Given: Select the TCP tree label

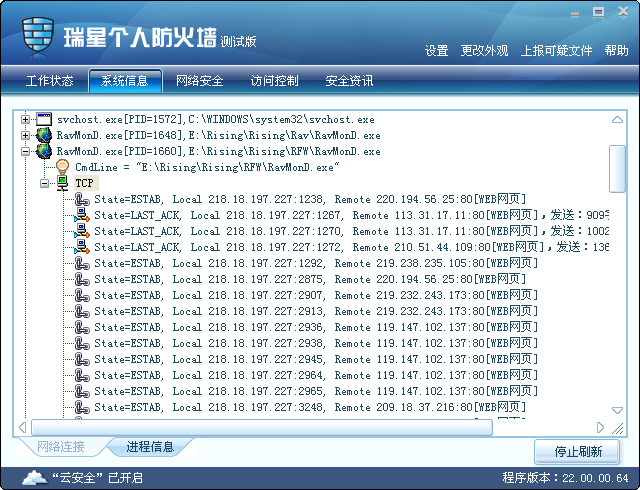Looking at the screenshot, I should (x=84, y=183).
